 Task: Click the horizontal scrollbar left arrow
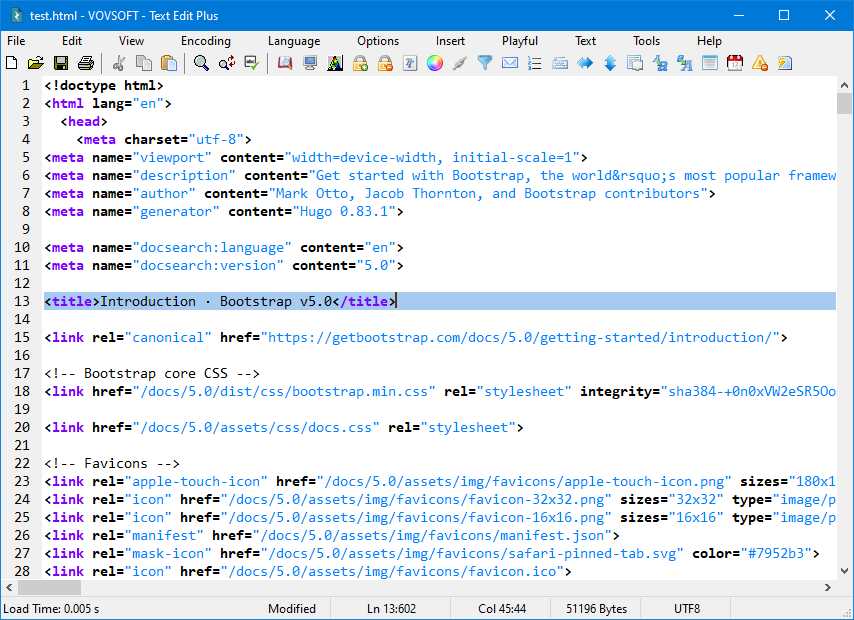click(9, 587)
